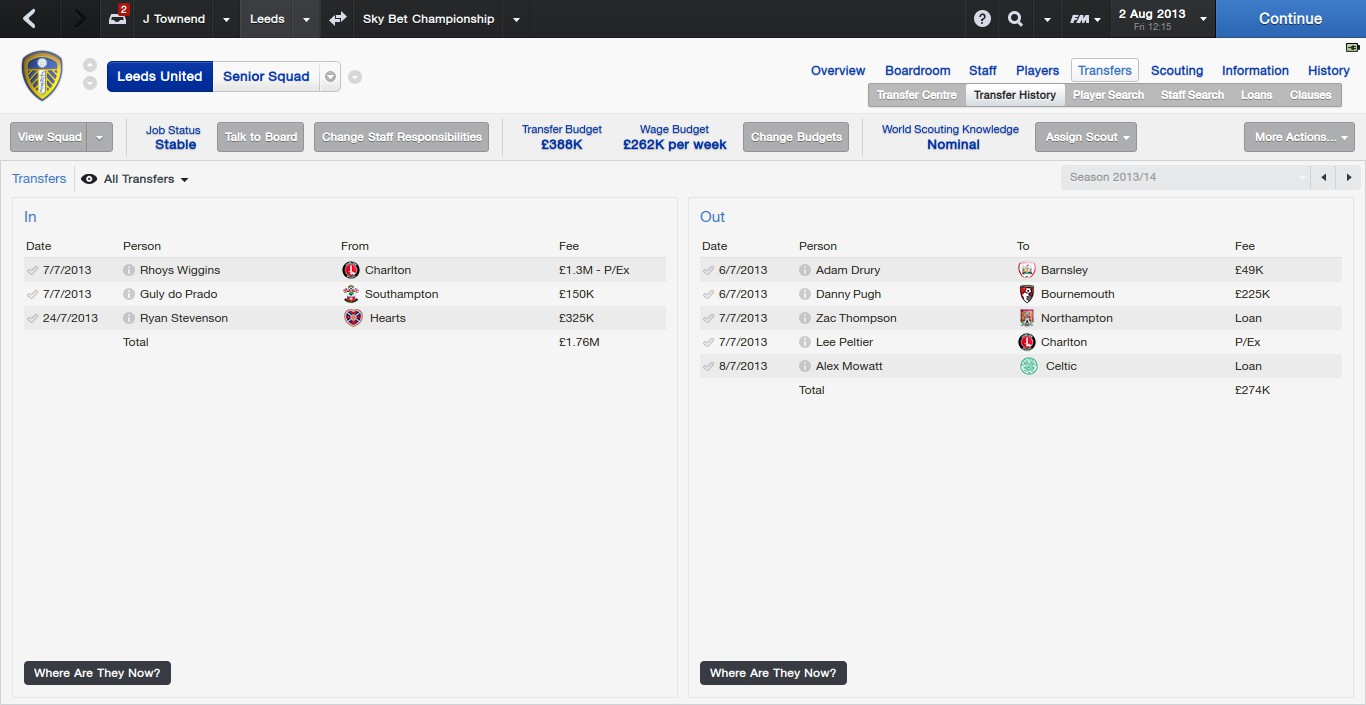
Task: Expand the More Actions menu
Action: 1299,137
